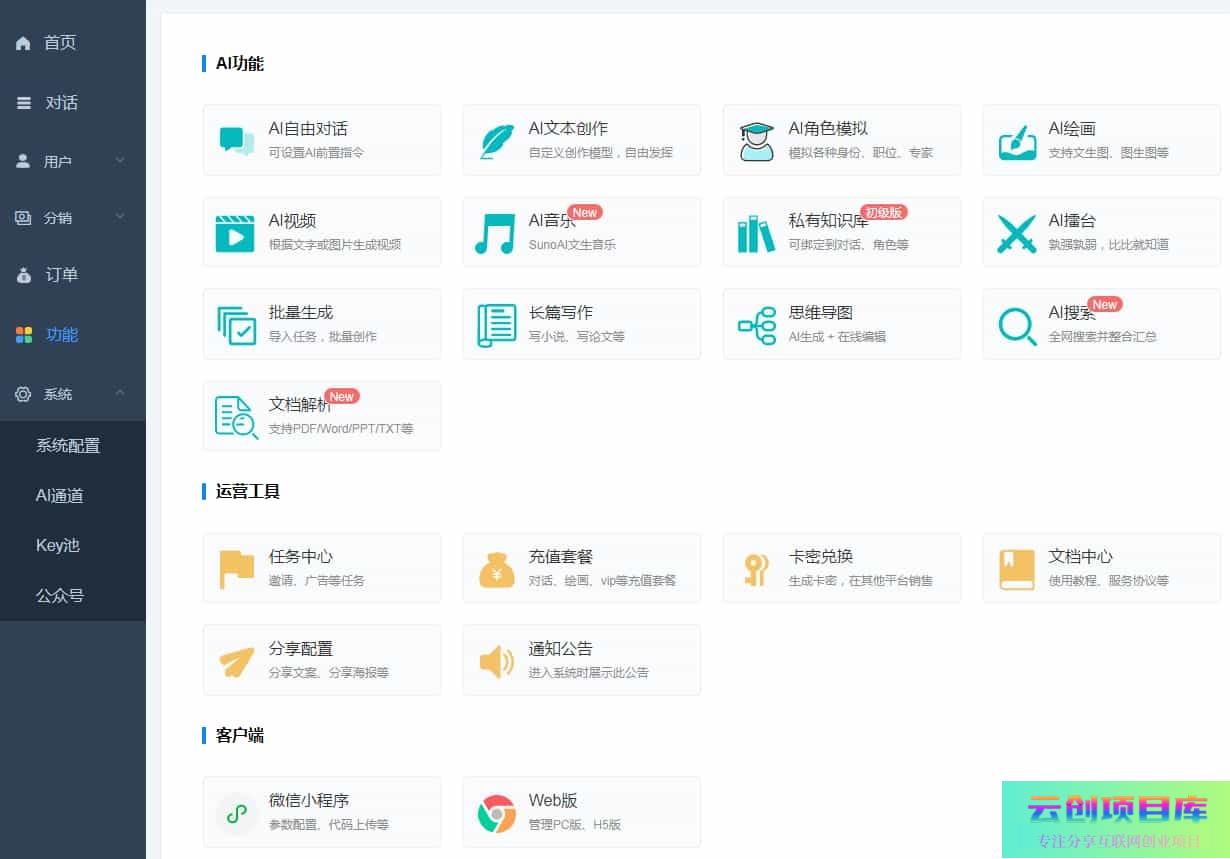Click the 思维导图 mind map icon
Screen dimensions: 1230x859
pos(757,325)
